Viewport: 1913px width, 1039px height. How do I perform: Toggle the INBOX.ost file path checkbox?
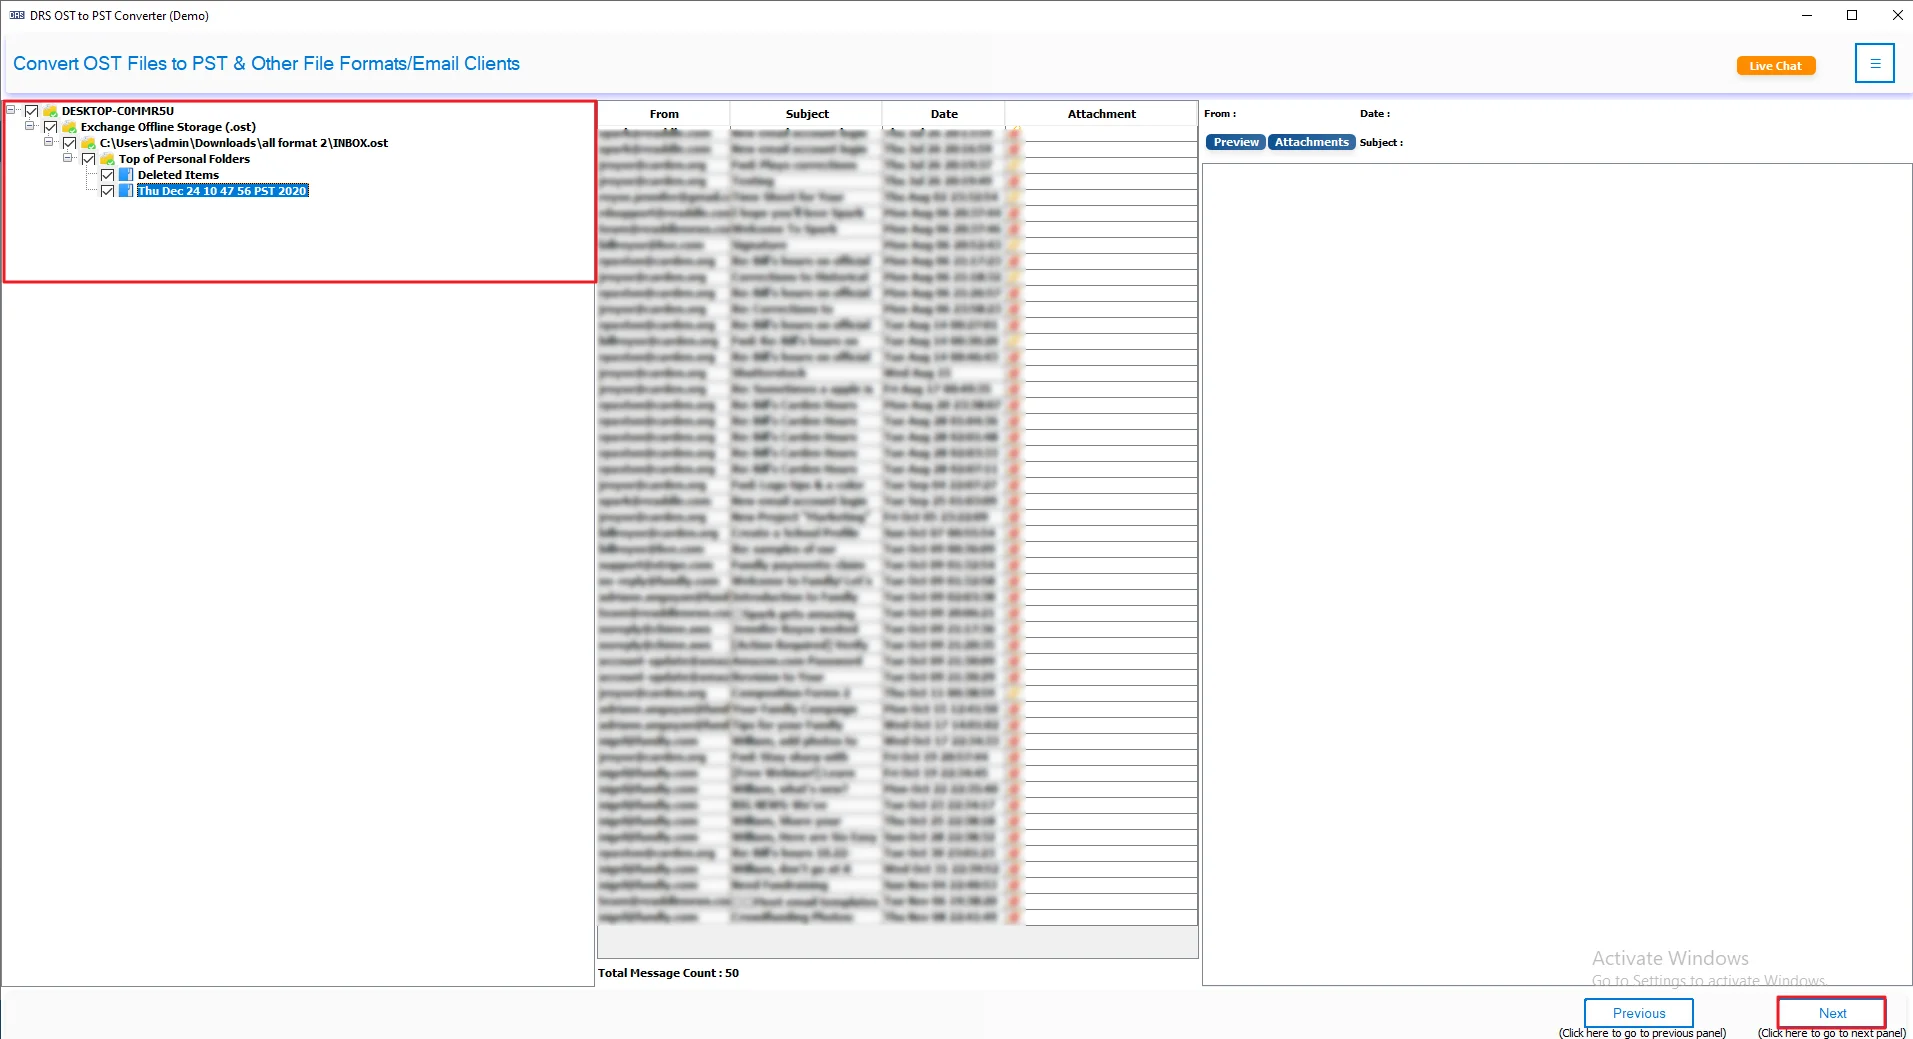point(69,143)
